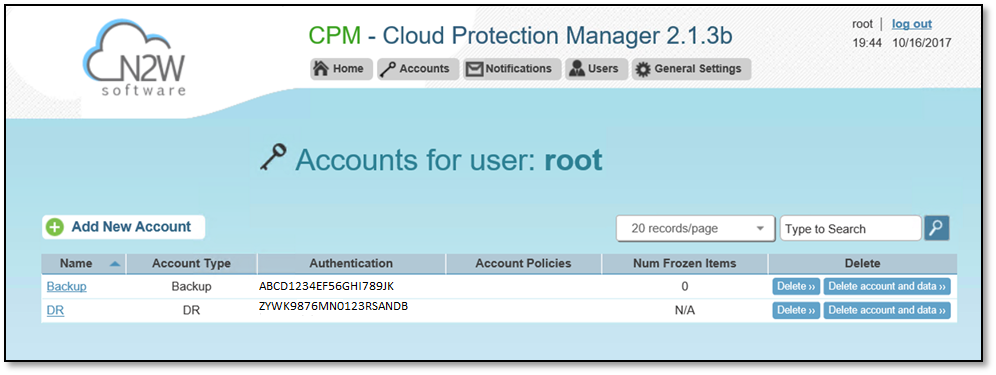Image resolution: width=996 pixels, height=375 pixels.
Task: Click the N2W Software cloud logo
Action: pyautogui.click(x=135, y=57)
